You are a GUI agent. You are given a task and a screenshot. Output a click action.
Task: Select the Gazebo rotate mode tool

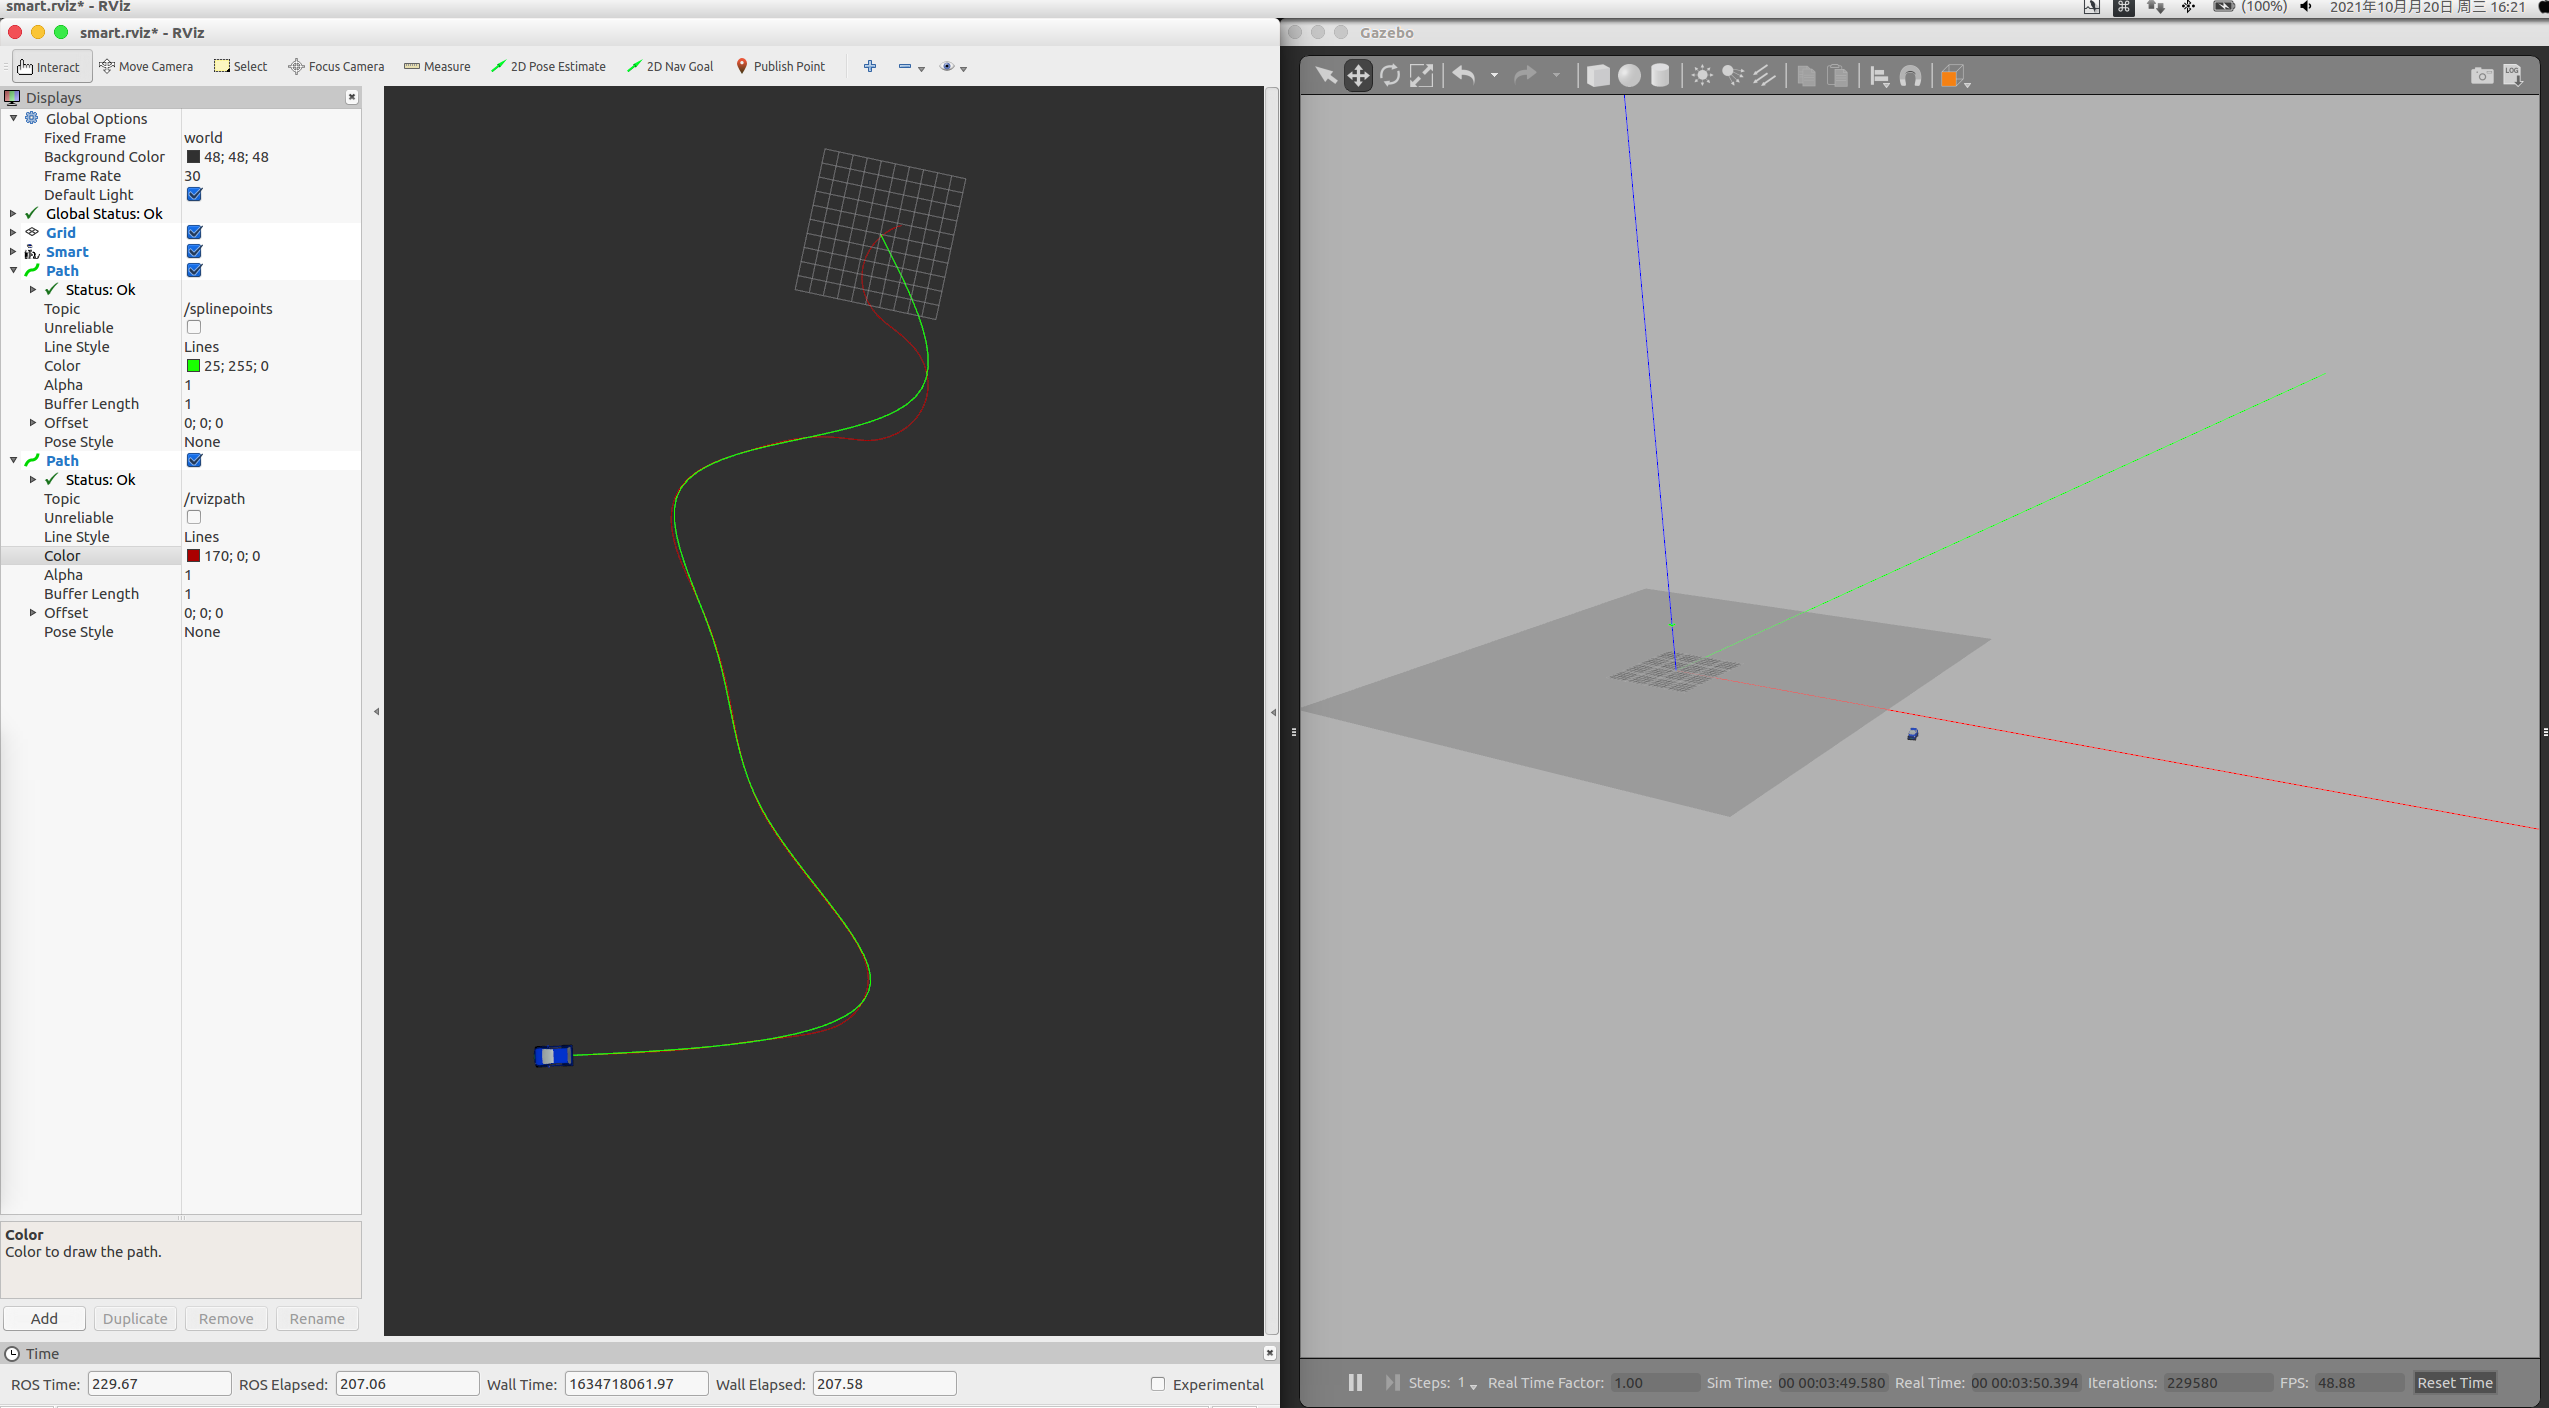(1390, 76)
